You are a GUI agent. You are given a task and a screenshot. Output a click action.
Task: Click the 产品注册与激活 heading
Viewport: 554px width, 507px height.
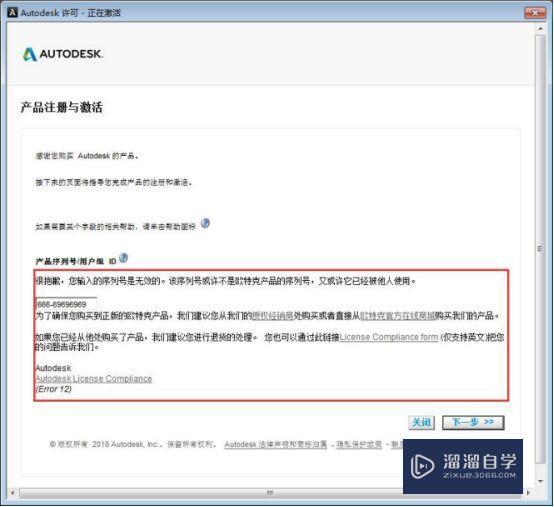(x=62, y=107)
